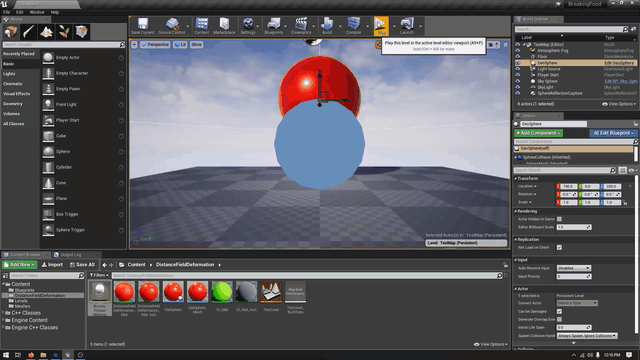640x360 pixels.
Task: Select Geometry Editing mode icon
Action: (82, 31)
